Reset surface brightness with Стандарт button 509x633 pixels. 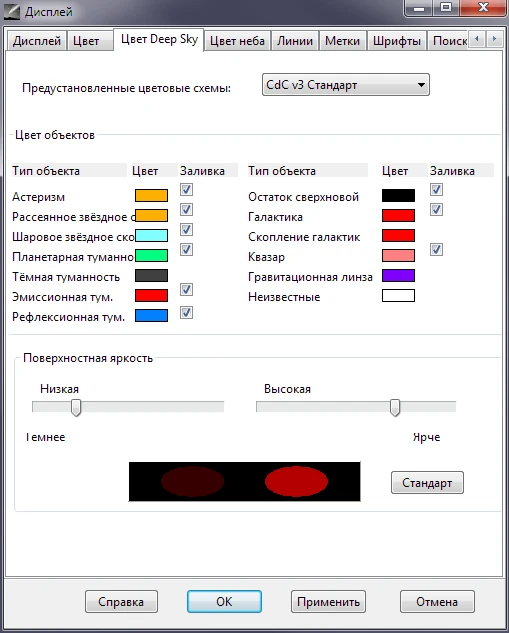click(x=427, y=482)
